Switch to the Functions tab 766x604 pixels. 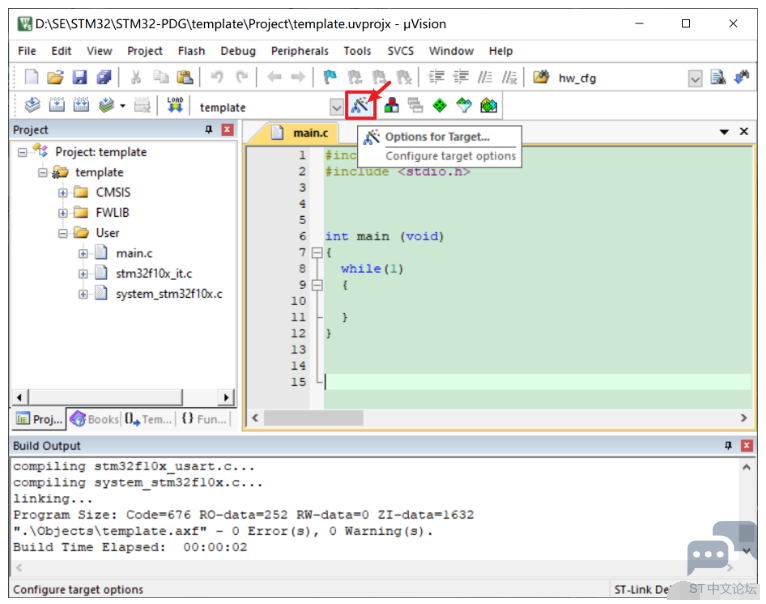pos(204,419)
